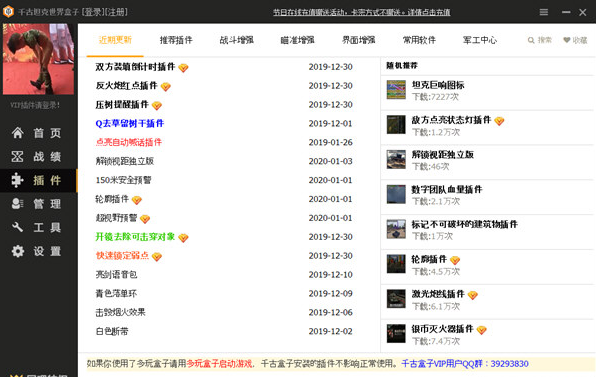The width and height of the screenshot is (596, 377).
Task: Click the 2020-01-03 date cell
Action: [x=330, y=161]
